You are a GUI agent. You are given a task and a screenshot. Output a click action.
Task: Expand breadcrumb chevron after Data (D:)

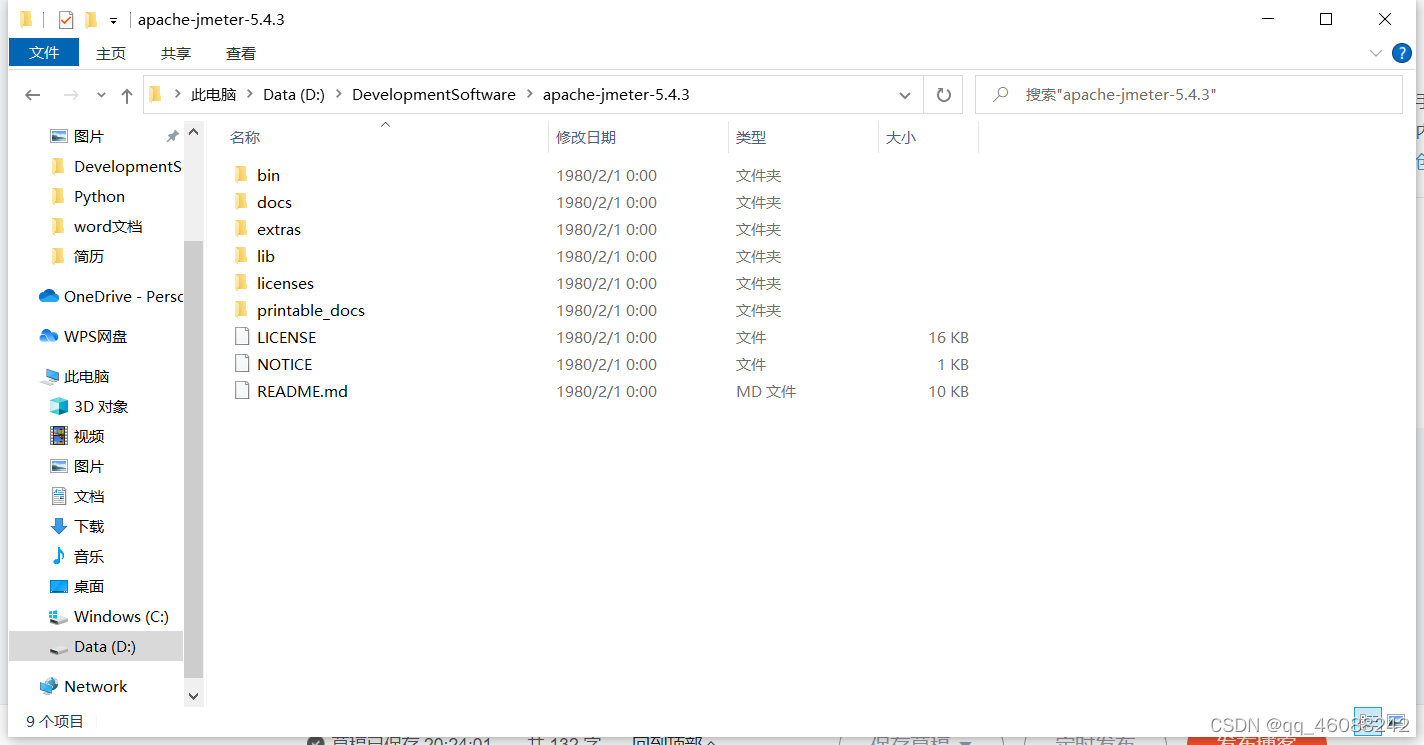click(x=339, y=95)
